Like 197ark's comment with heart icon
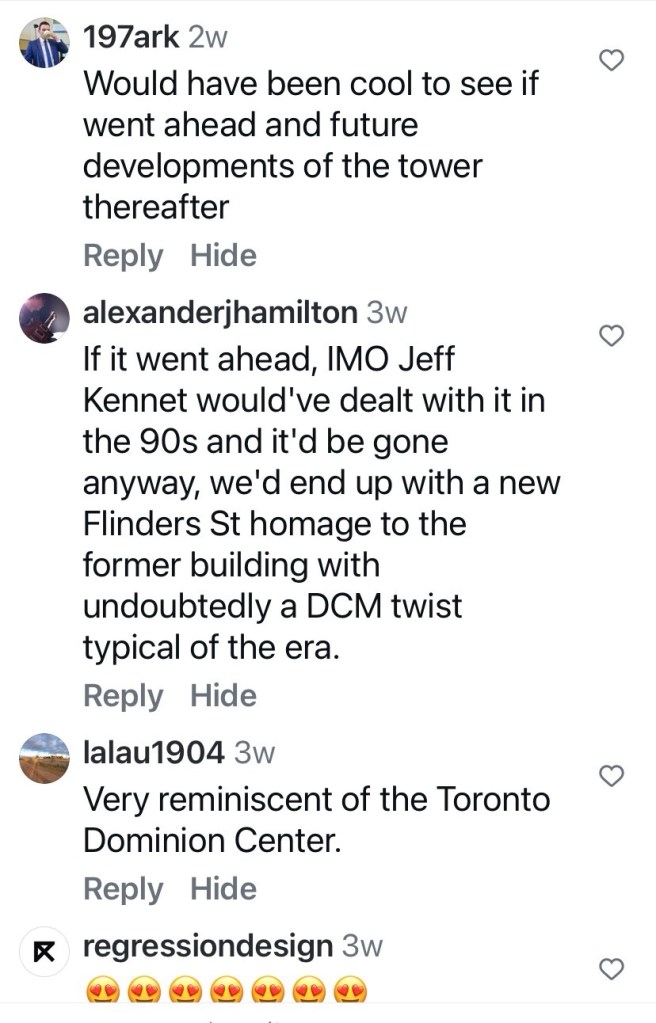The width and height of the screenshot is (656, 1023). coord(611,60)
